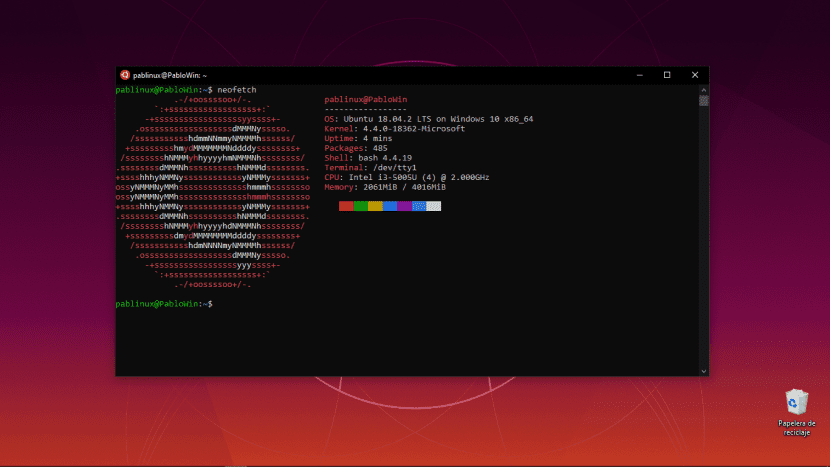The width and height of the screenshot is (830, 467).
Task: Click the green color block in neofetch output
Action: pyautogui.click(x=361, y=206)
